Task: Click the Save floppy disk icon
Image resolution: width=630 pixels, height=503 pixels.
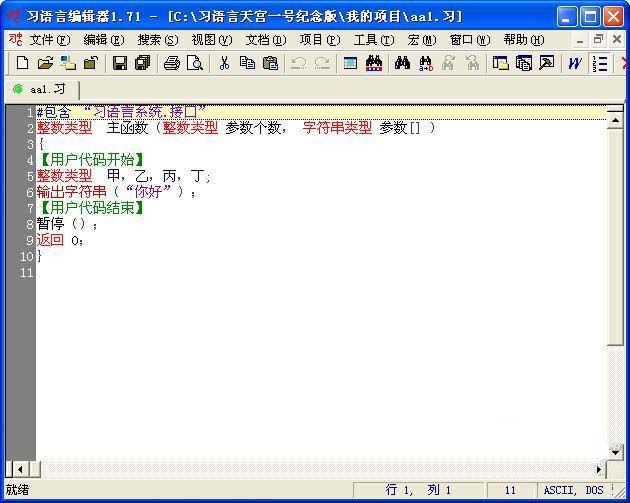Action: [119, 63]
